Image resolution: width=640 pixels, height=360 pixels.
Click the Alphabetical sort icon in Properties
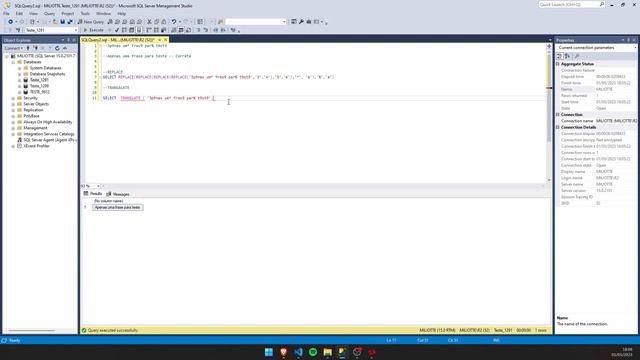click(x=567, y=56)
